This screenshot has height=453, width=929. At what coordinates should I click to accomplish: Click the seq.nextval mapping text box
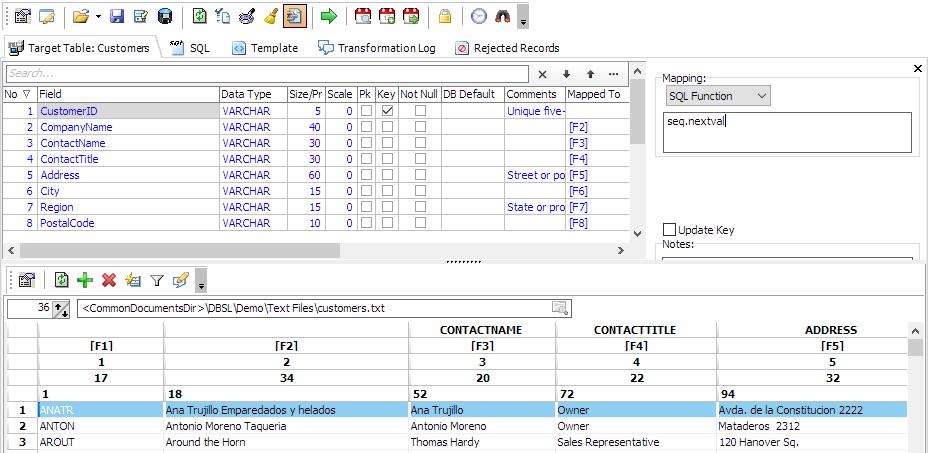click(787, 133)
